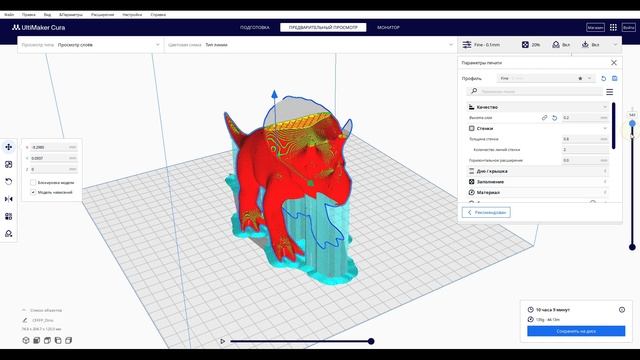Open the Profile Fine dropdown
Screen dimensions: 640x360
point(546,78)
